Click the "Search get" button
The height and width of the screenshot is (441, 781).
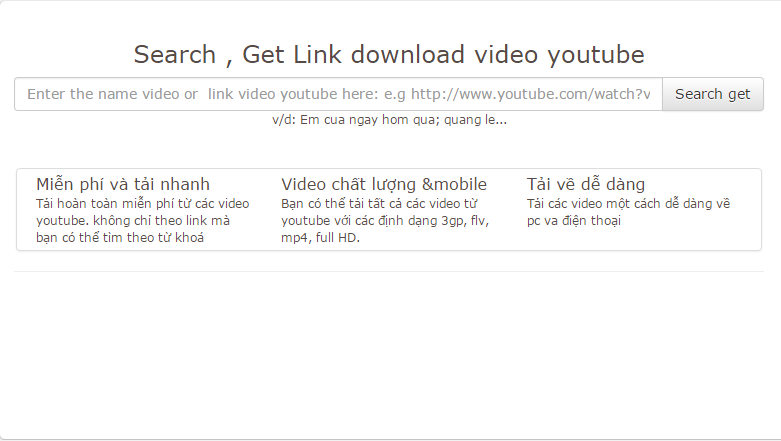point(713,94)
